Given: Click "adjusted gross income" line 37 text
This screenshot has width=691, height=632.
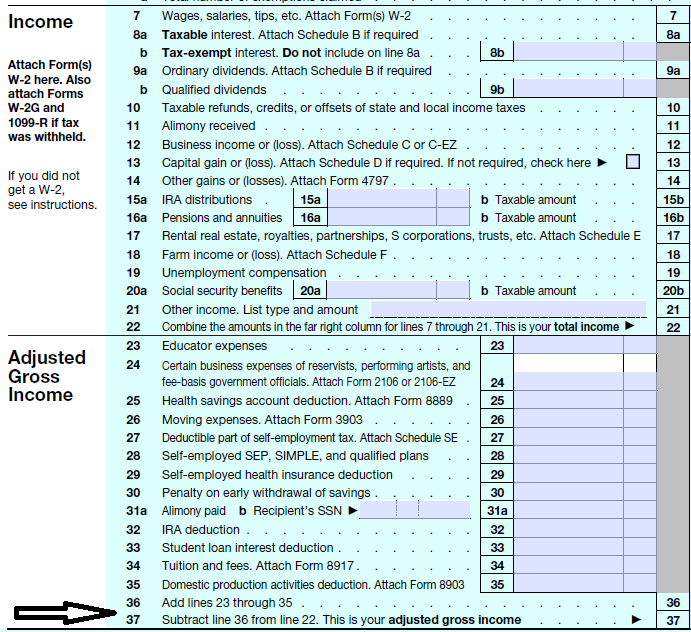Looking at the screenshot, I should (x=454, y=620).
